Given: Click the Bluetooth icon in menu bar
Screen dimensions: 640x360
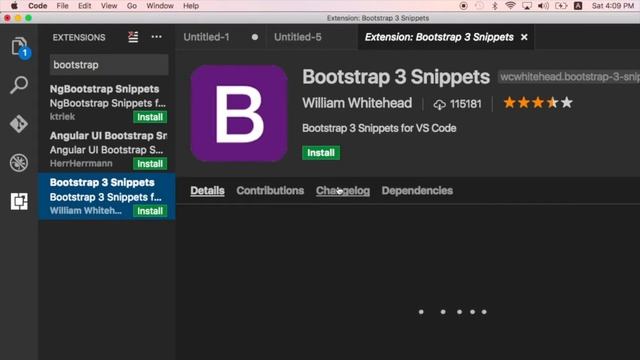Looking at the screenshot, I should point(495,6).
